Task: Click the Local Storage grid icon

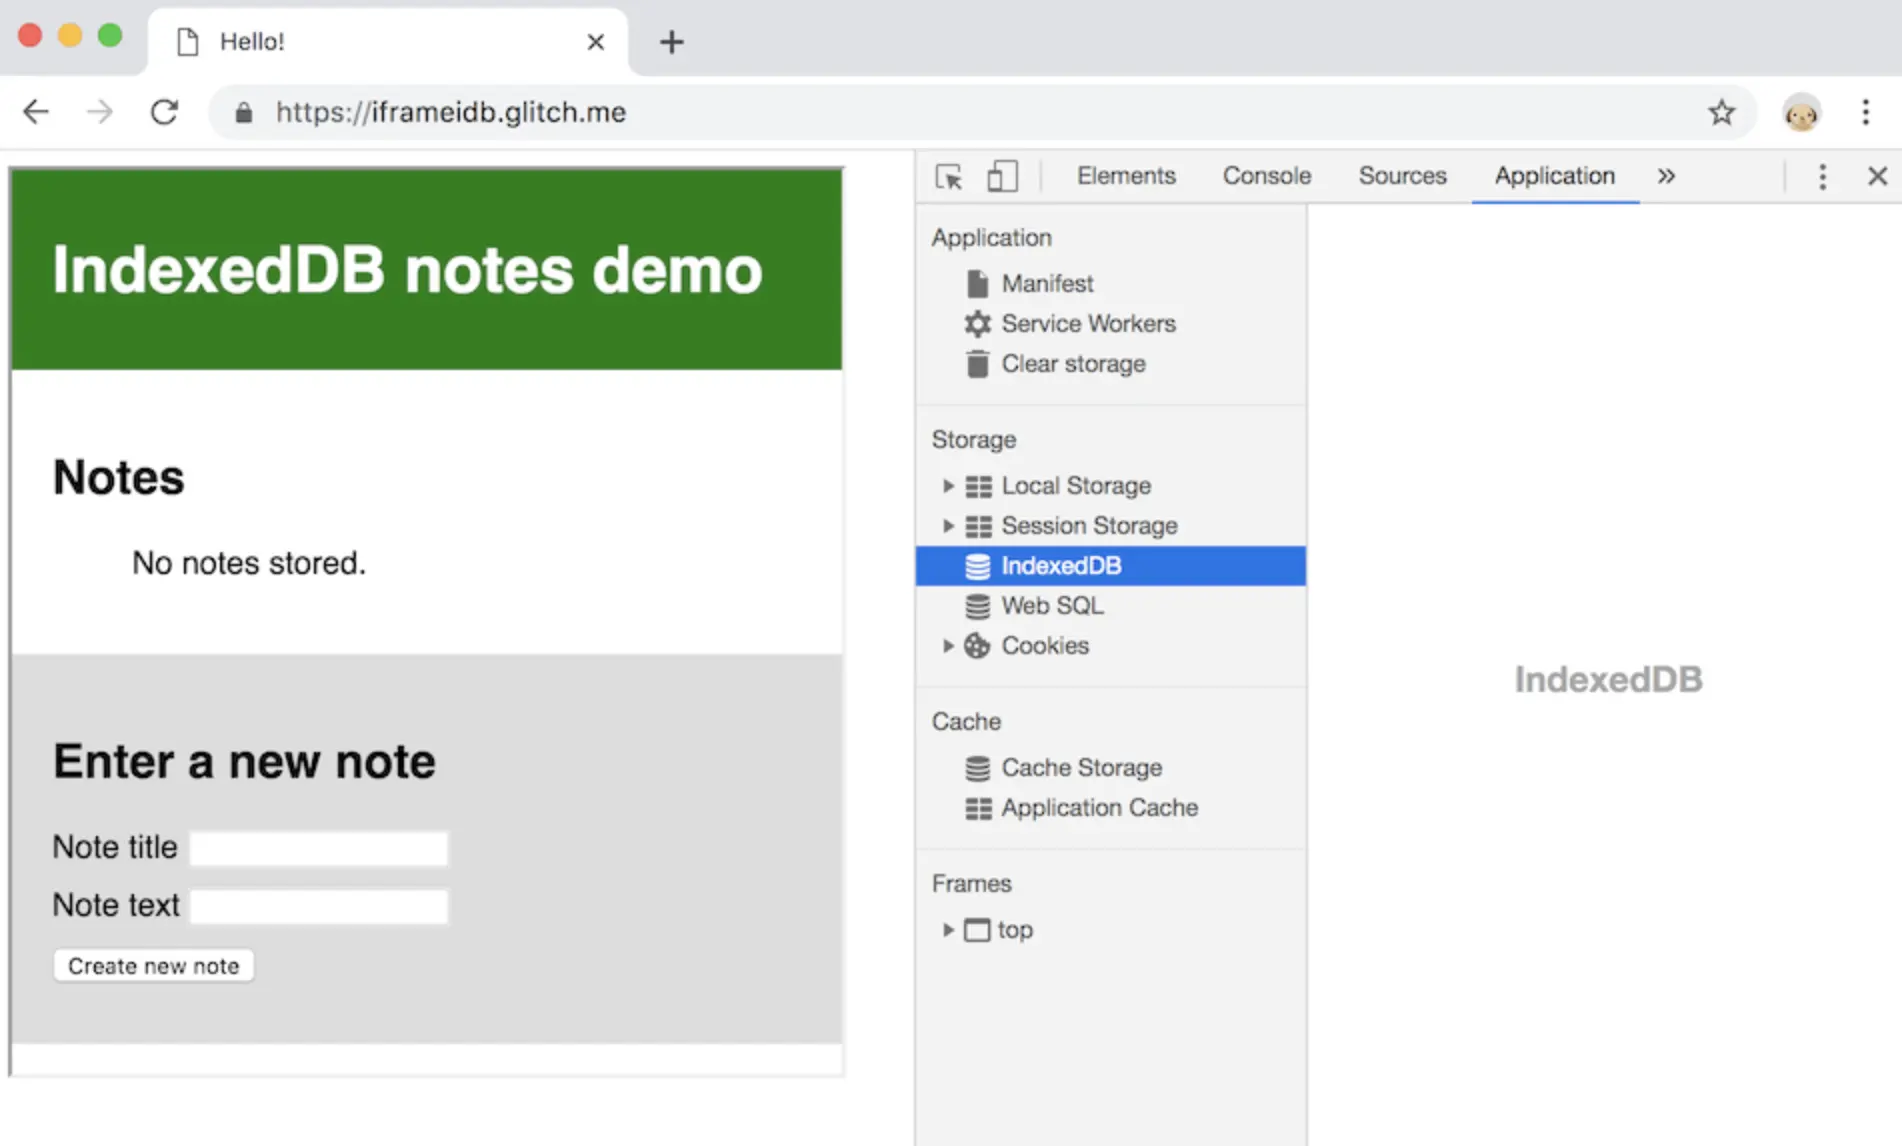Action: 978,487
